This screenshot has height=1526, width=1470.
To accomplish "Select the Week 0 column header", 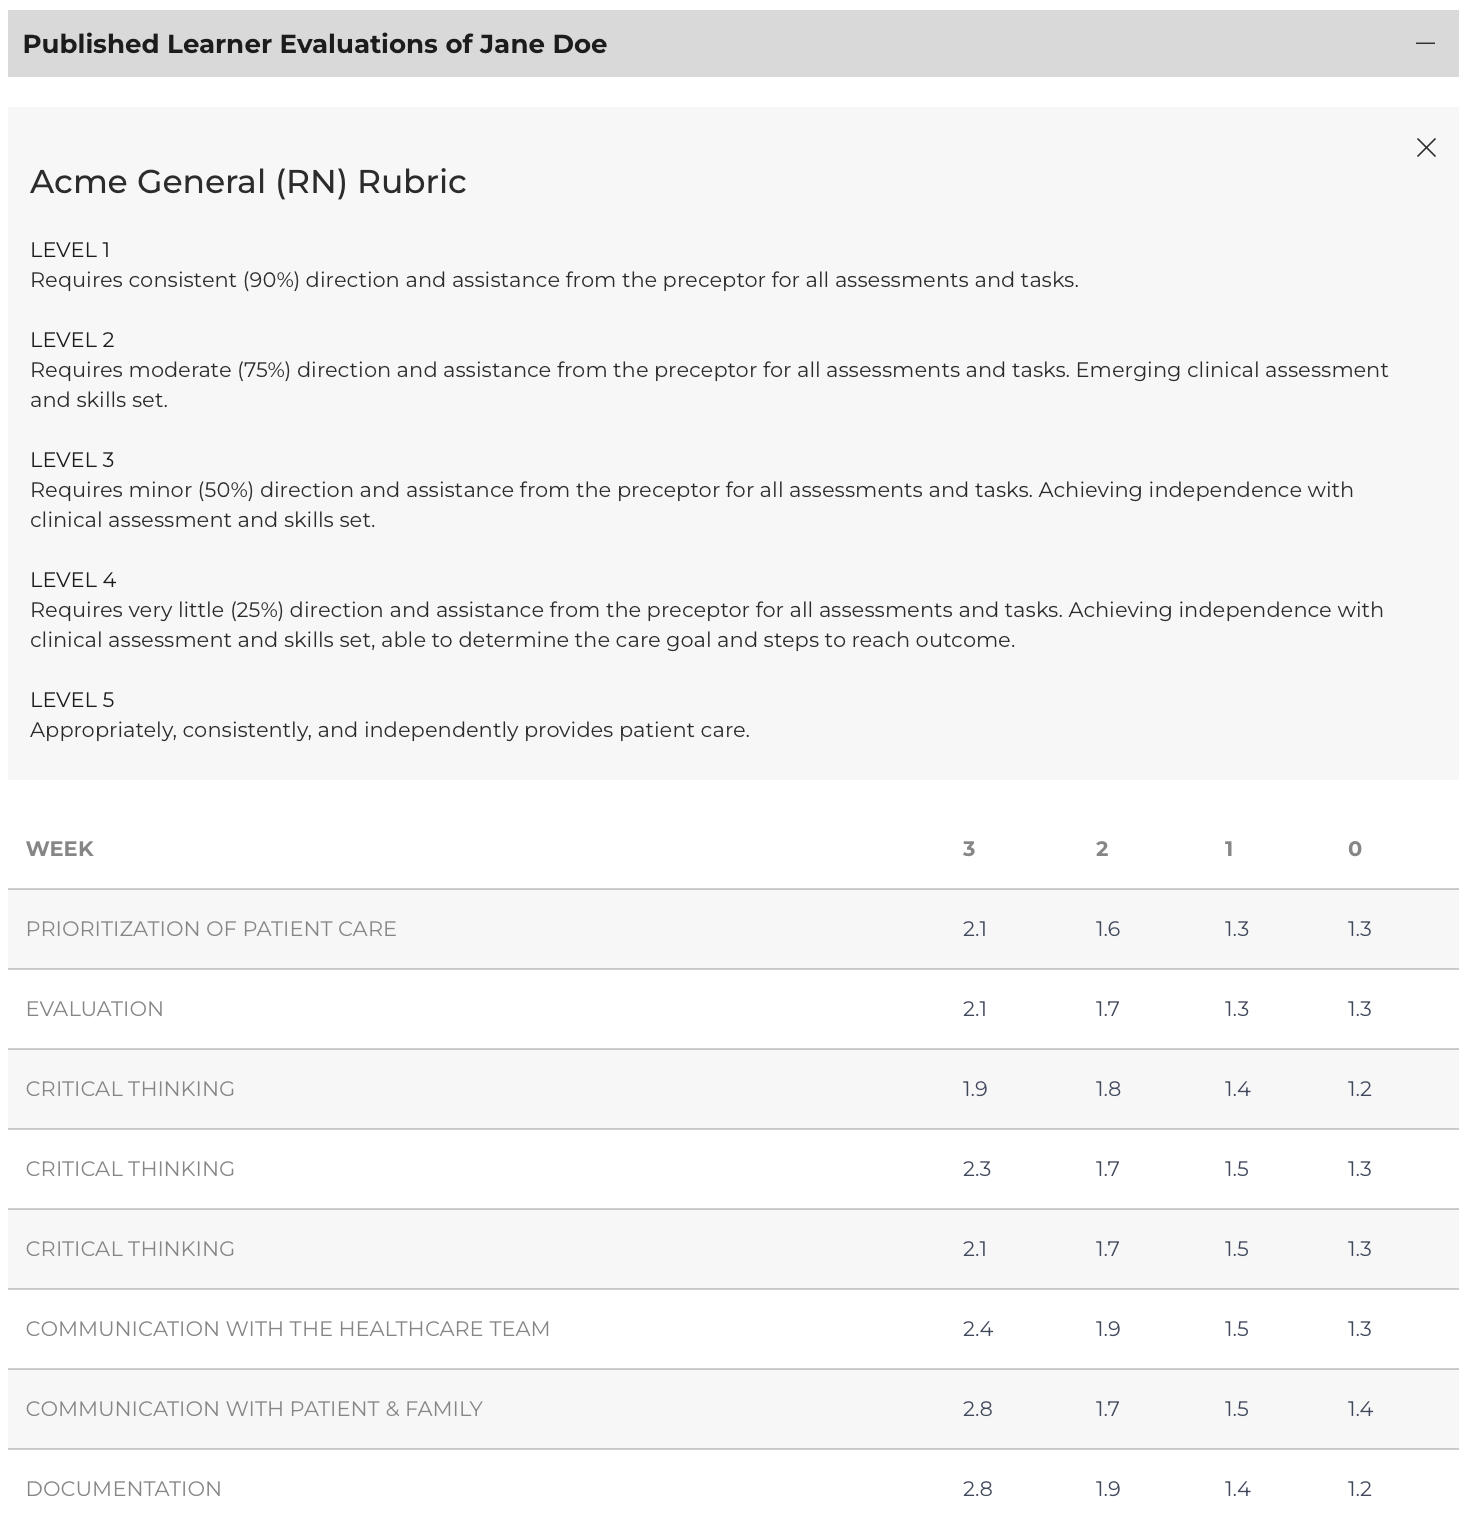I will 1355,849.
